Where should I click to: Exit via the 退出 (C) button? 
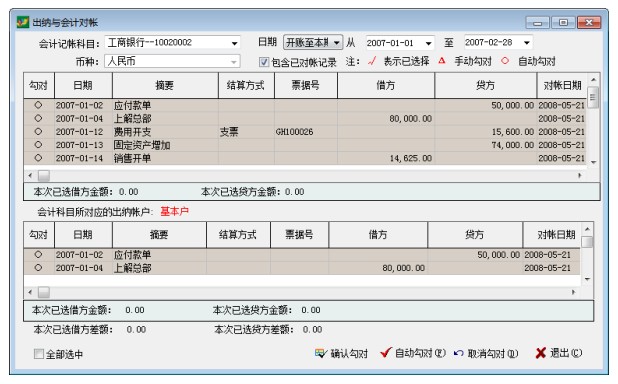[559, 353]
